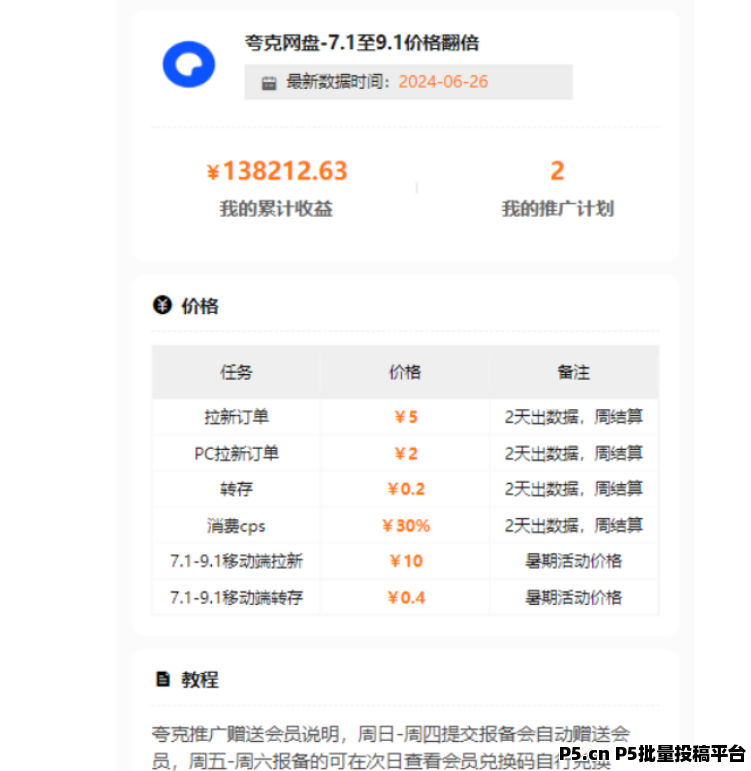Click the remark in the 拉新订单 row
This screenshot has height=771, width=751.
tap(573, 417)
